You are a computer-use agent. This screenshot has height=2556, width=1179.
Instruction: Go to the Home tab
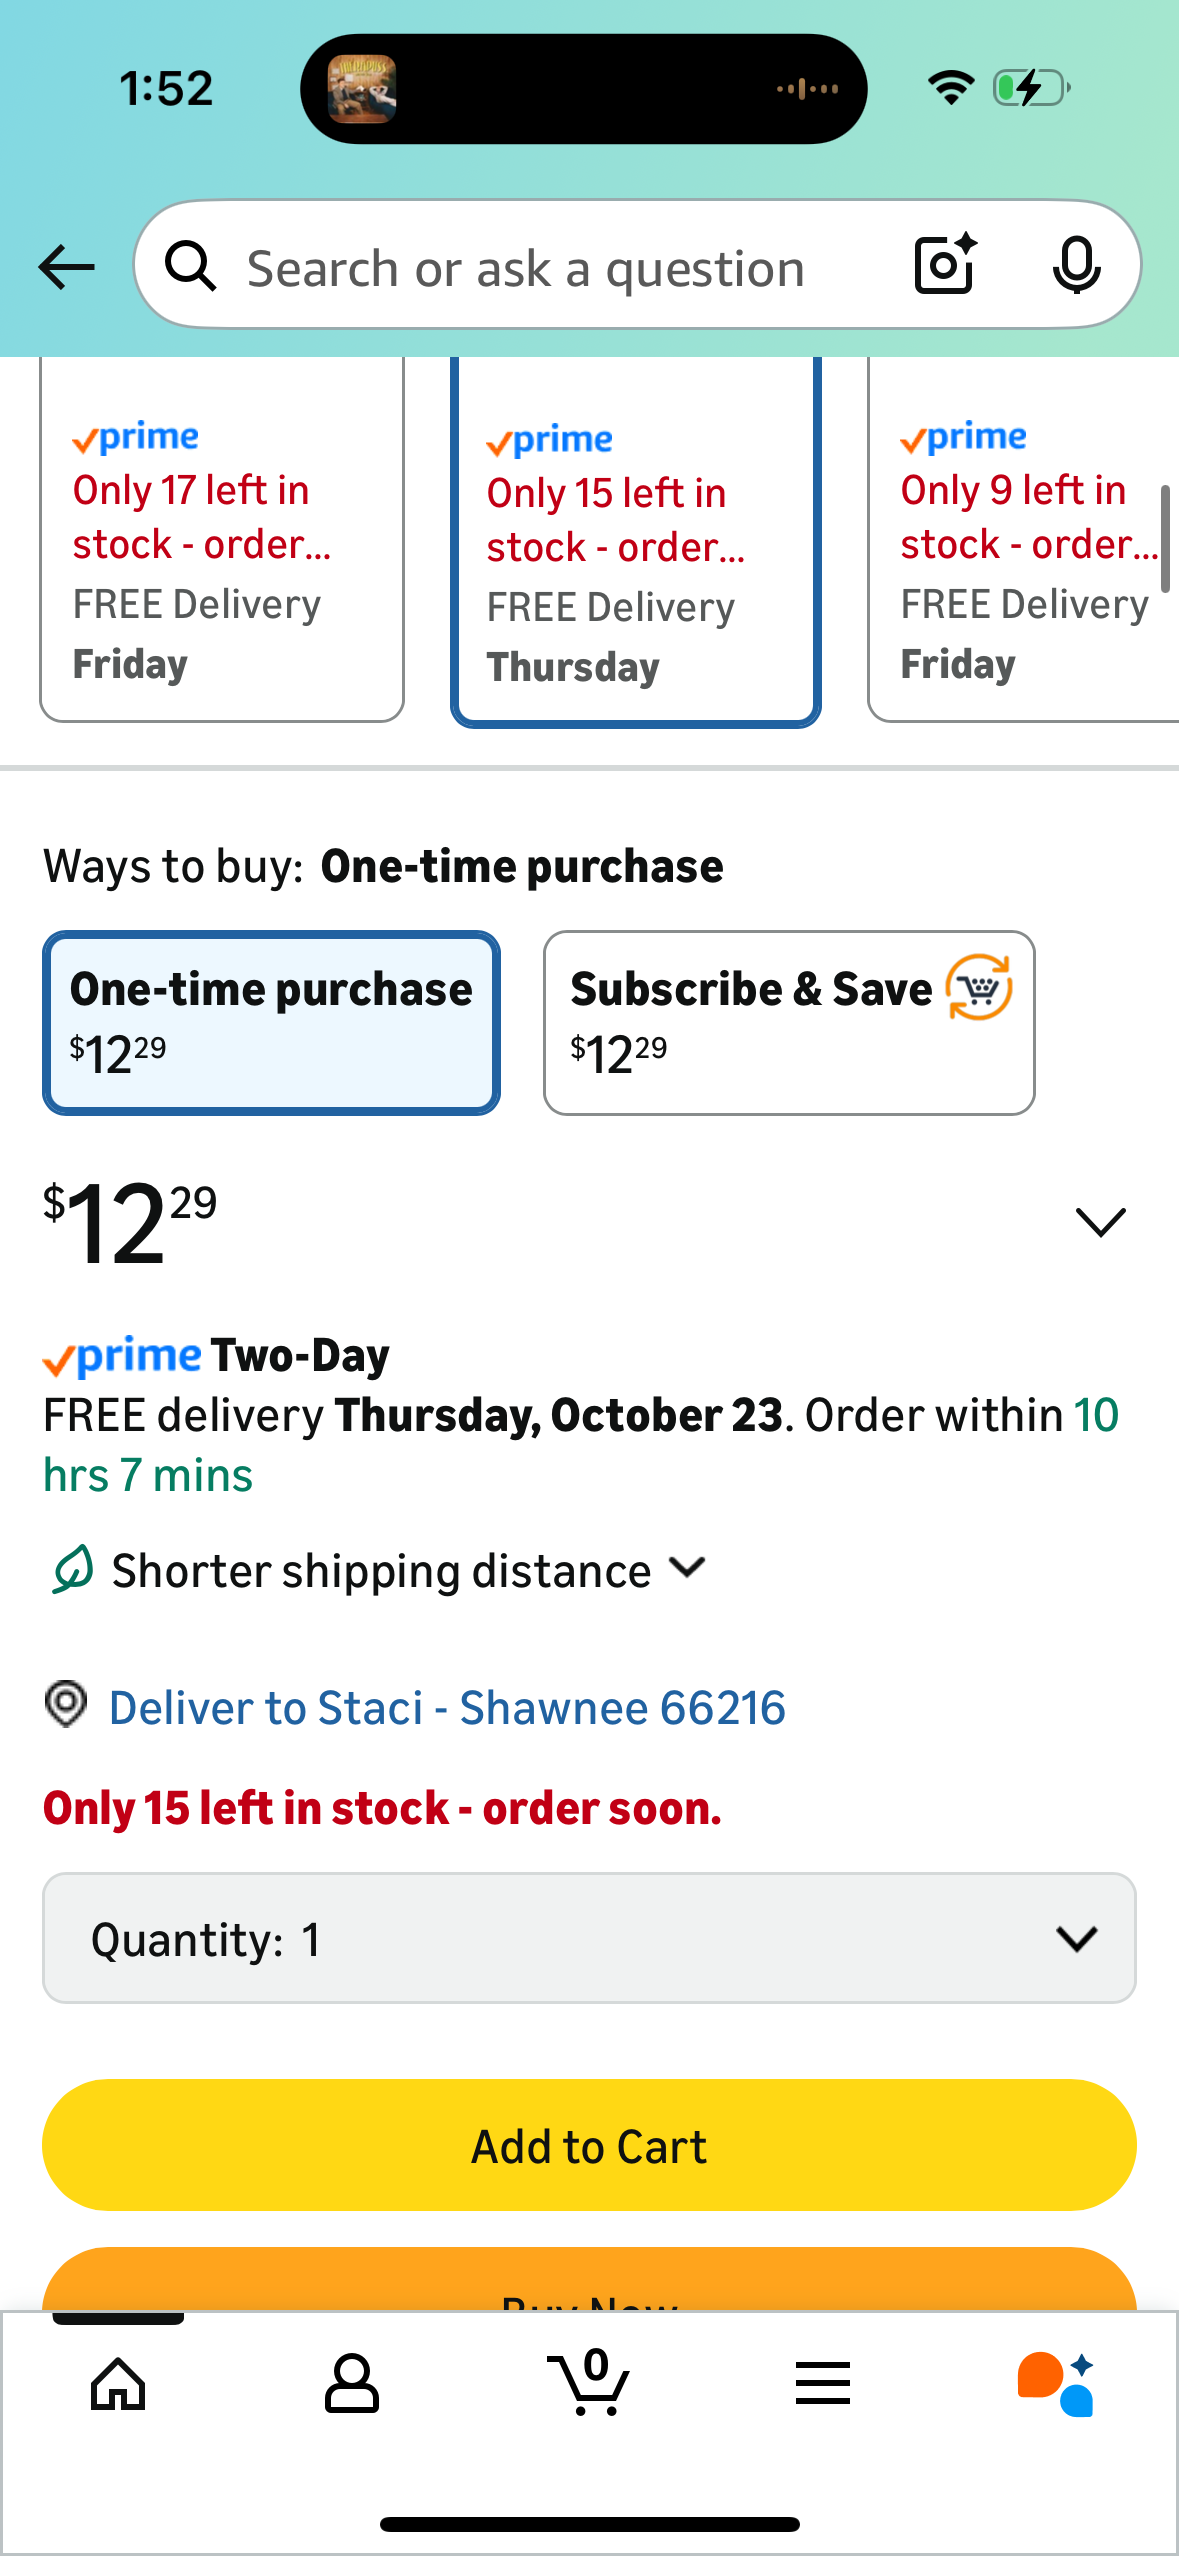[118, 2383]
